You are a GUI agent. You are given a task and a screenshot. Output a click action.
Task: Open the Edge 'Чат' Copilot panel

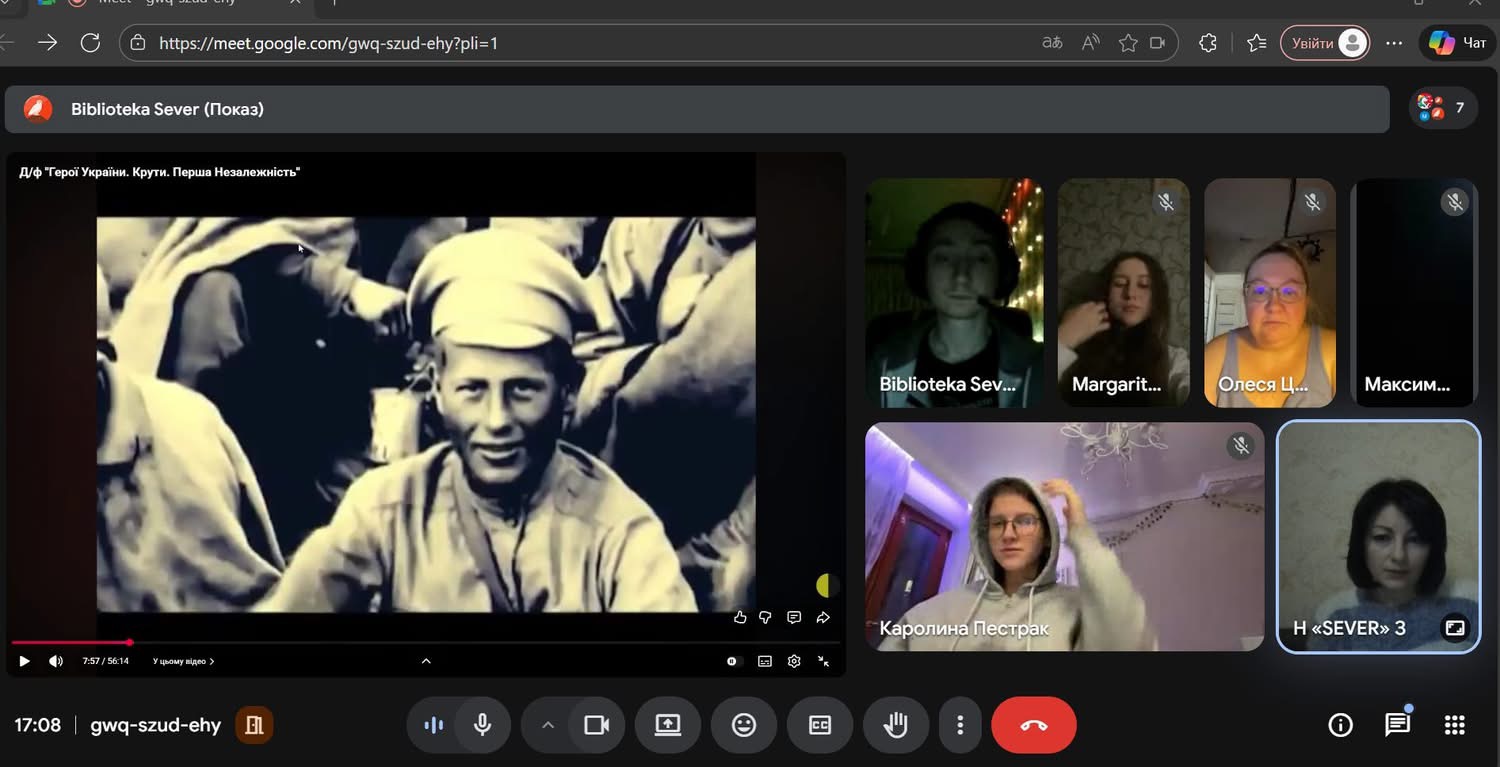pyautogui.click(x=1458, y=43)
